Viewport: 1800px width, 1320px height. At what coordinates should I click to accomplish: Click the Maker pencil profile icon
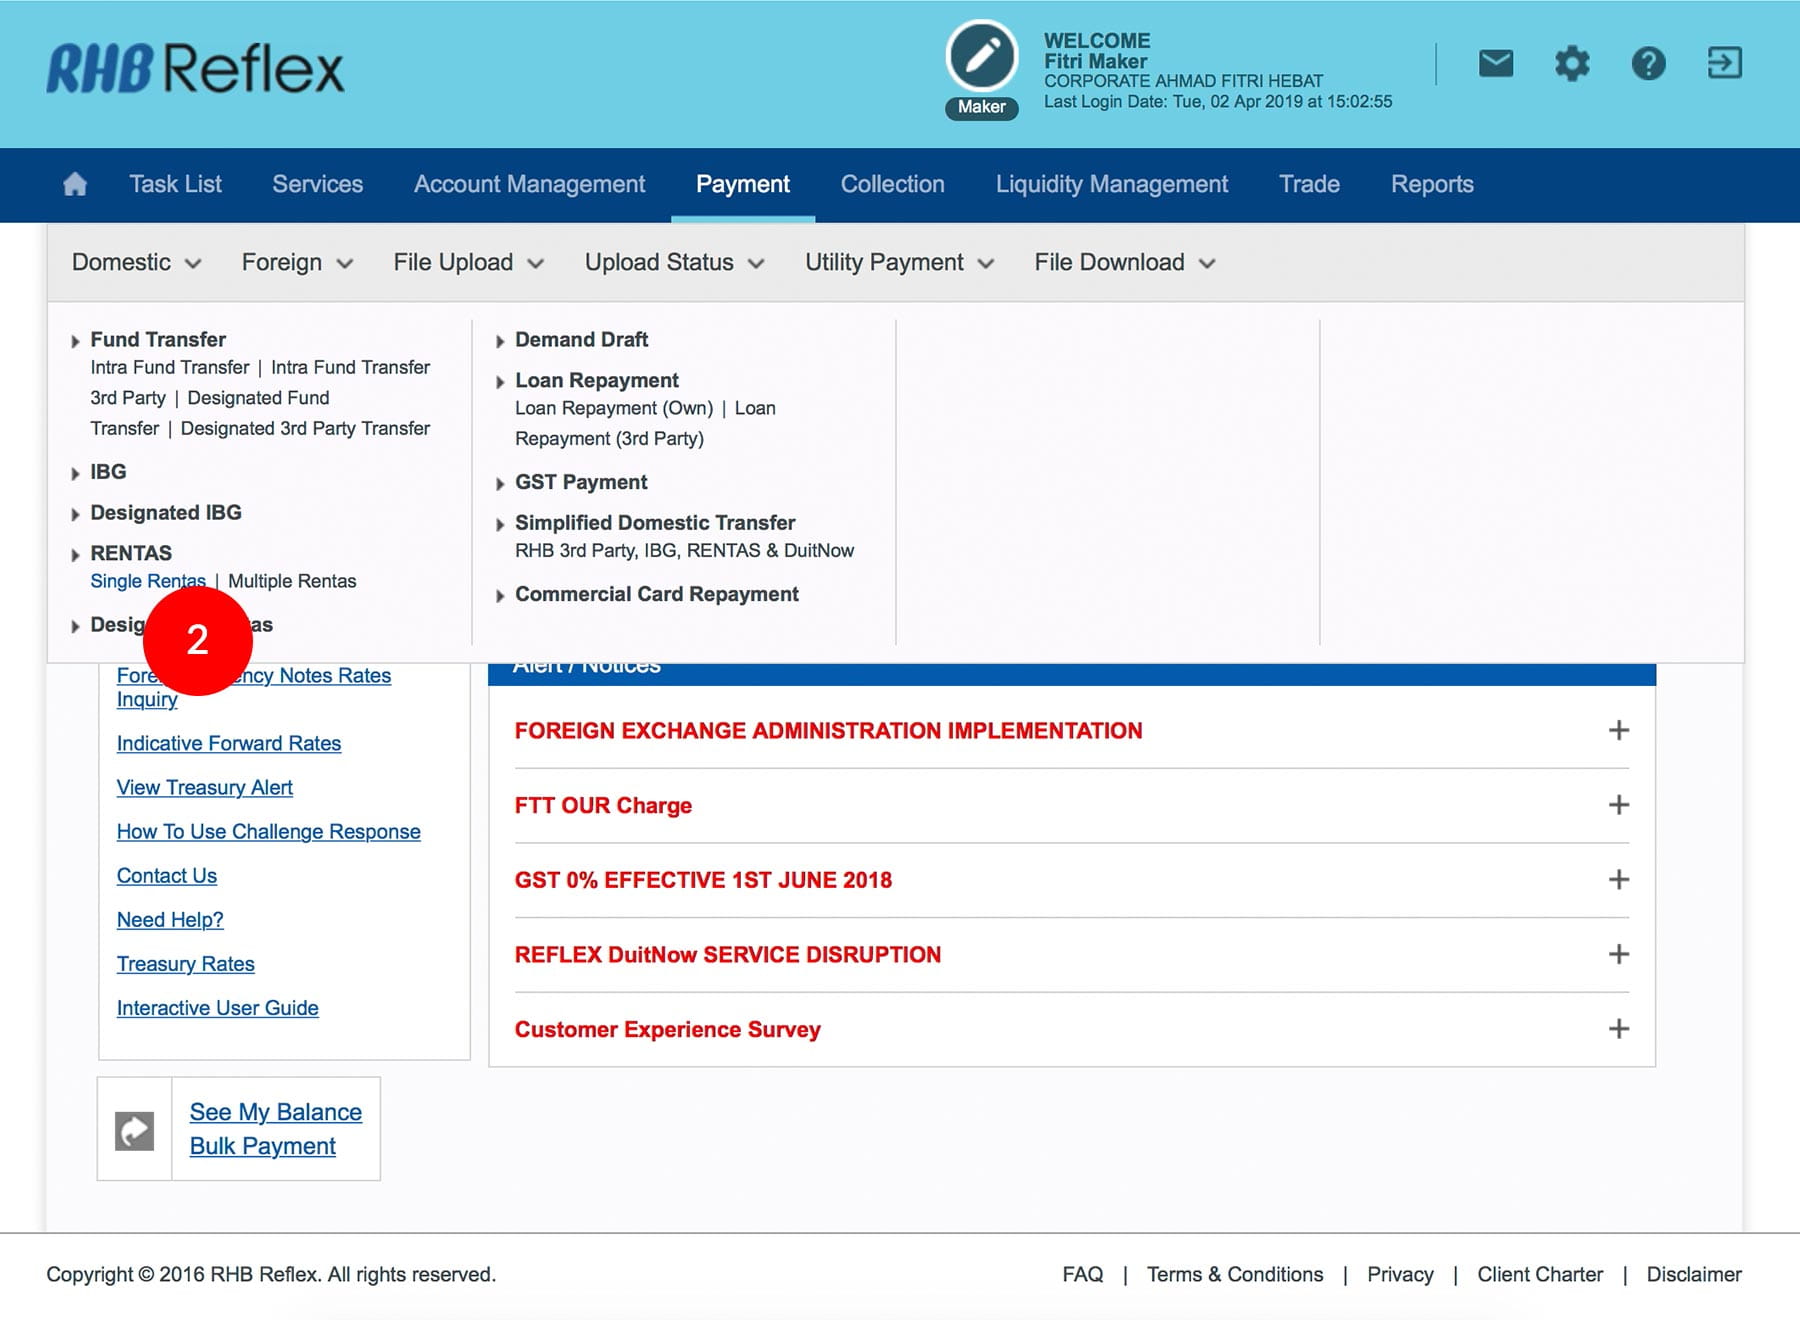(981, 58)
